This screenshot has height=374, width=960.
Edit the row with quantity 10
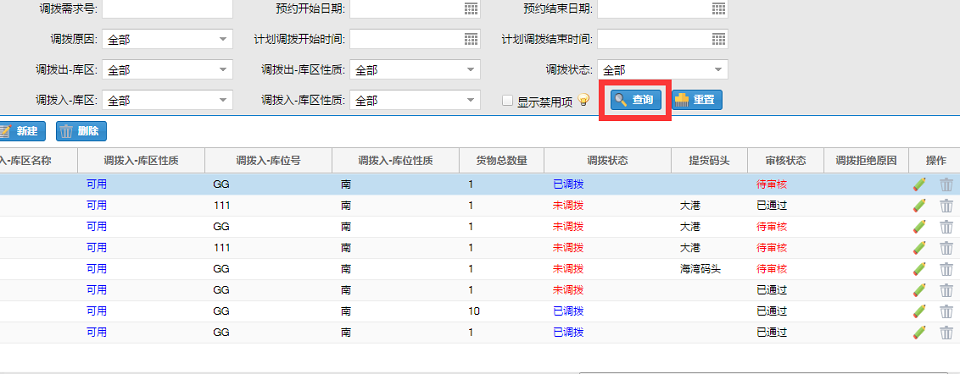pyautogui.click(x=919, y=312)
